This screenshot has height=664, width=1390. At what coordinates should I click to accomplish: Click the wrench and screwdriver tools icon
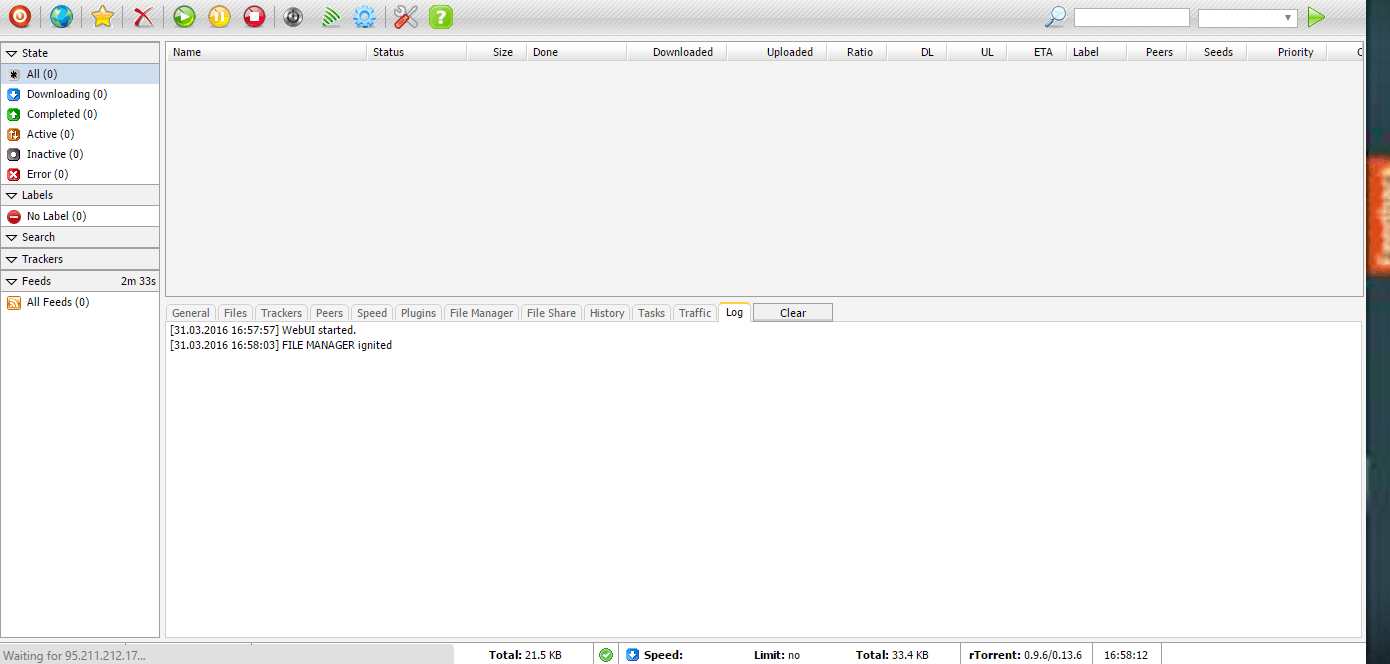click(405, 16)
